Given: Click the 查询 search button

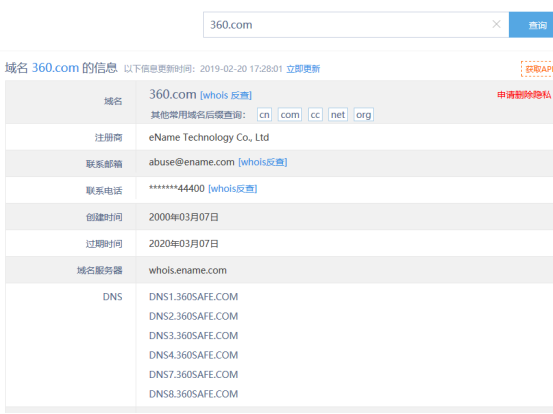Looking at the screenshot, I should point(531,25).
